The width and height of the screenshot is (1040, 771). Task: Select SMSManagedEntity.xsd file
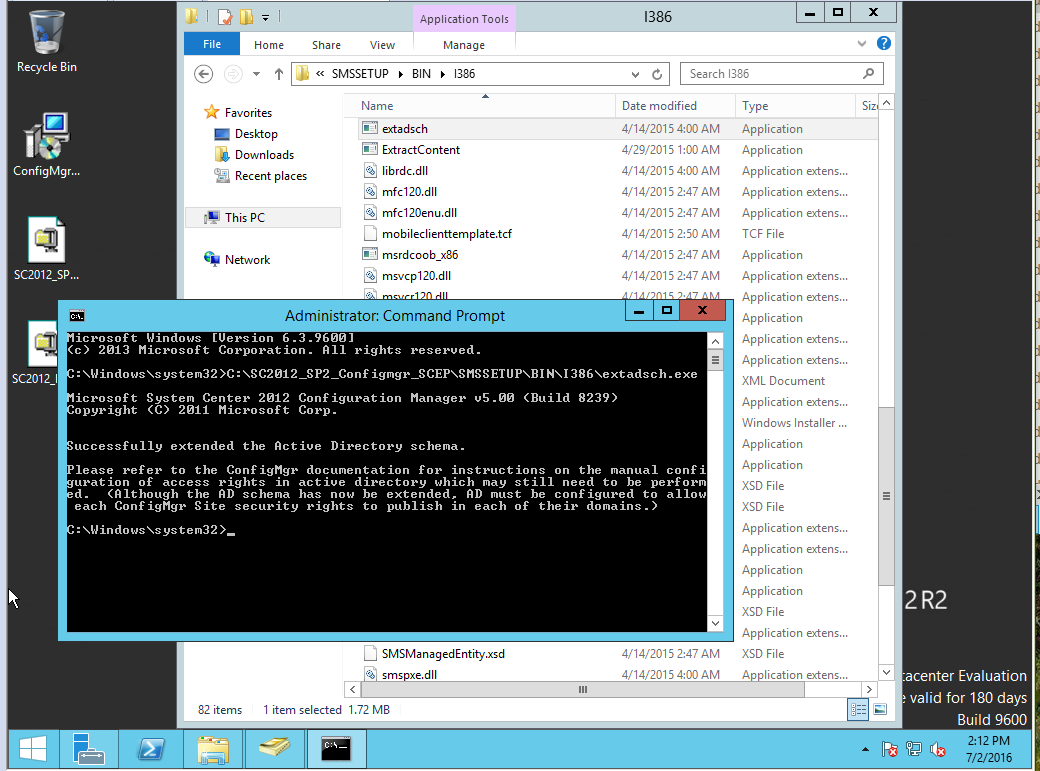click(443, 654)
